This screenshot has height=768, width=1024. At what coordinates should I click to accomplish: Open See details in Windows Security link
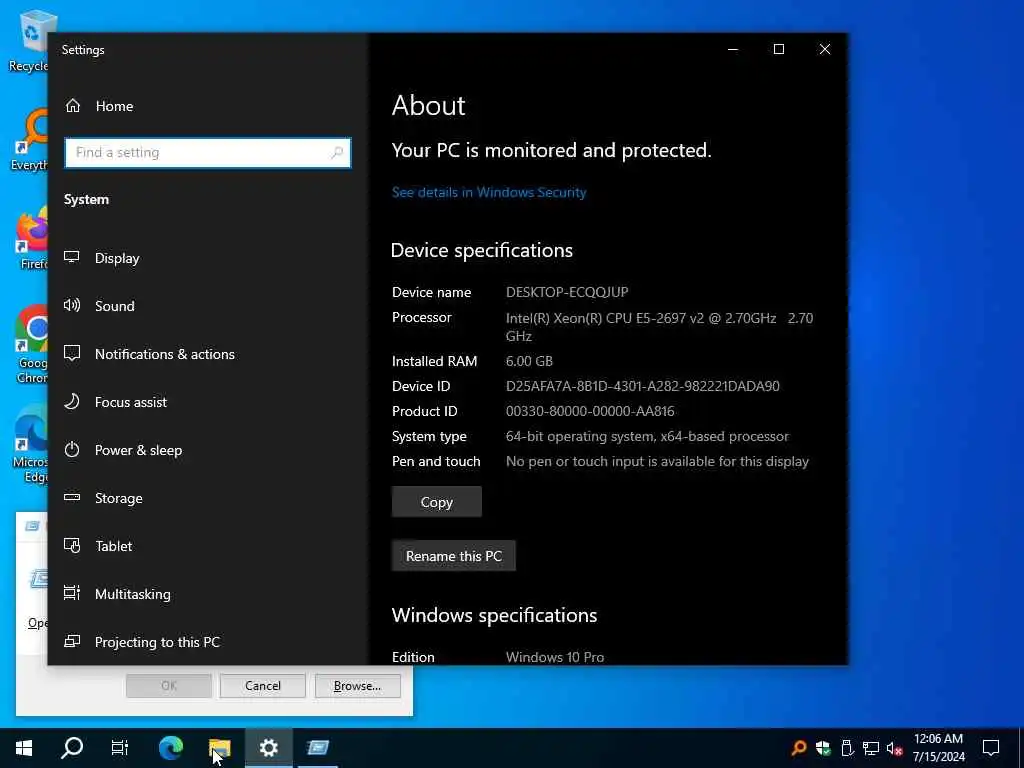tap(489, 192)
